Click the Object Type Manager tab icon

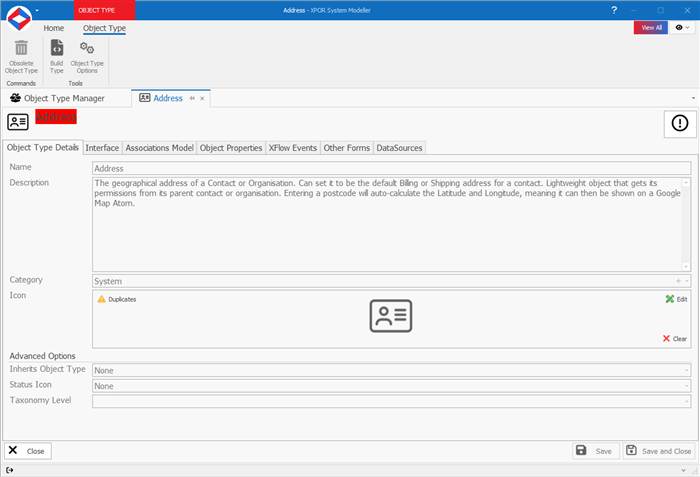point(16,98)
